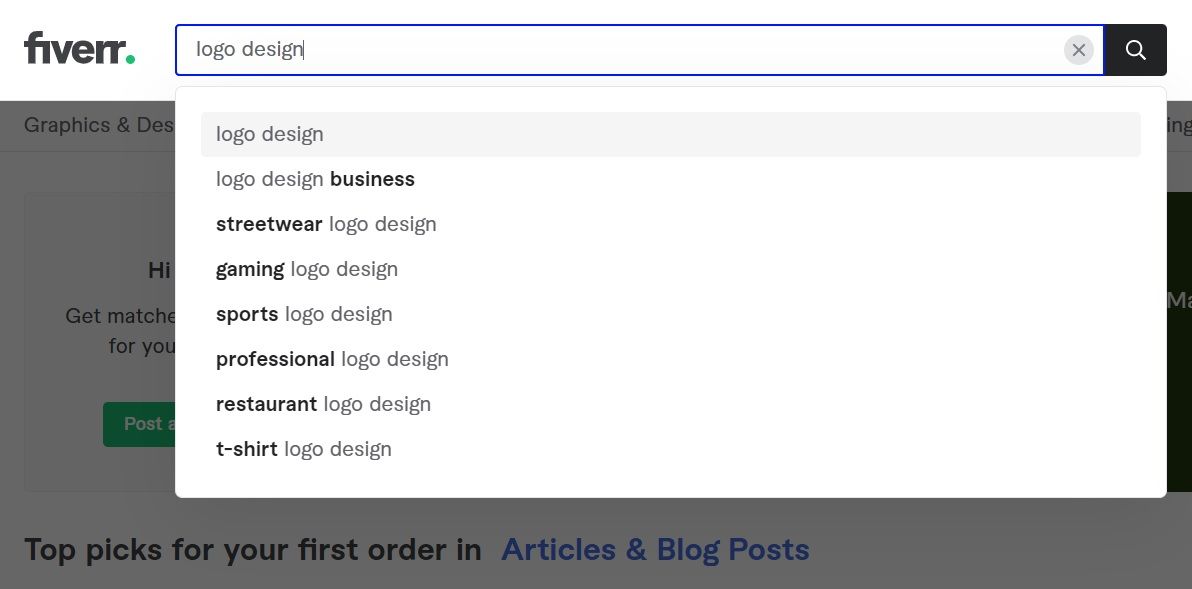Choose 'logo design business' suggestion
Screen dimensions: 1192x589
click(315, 179)
